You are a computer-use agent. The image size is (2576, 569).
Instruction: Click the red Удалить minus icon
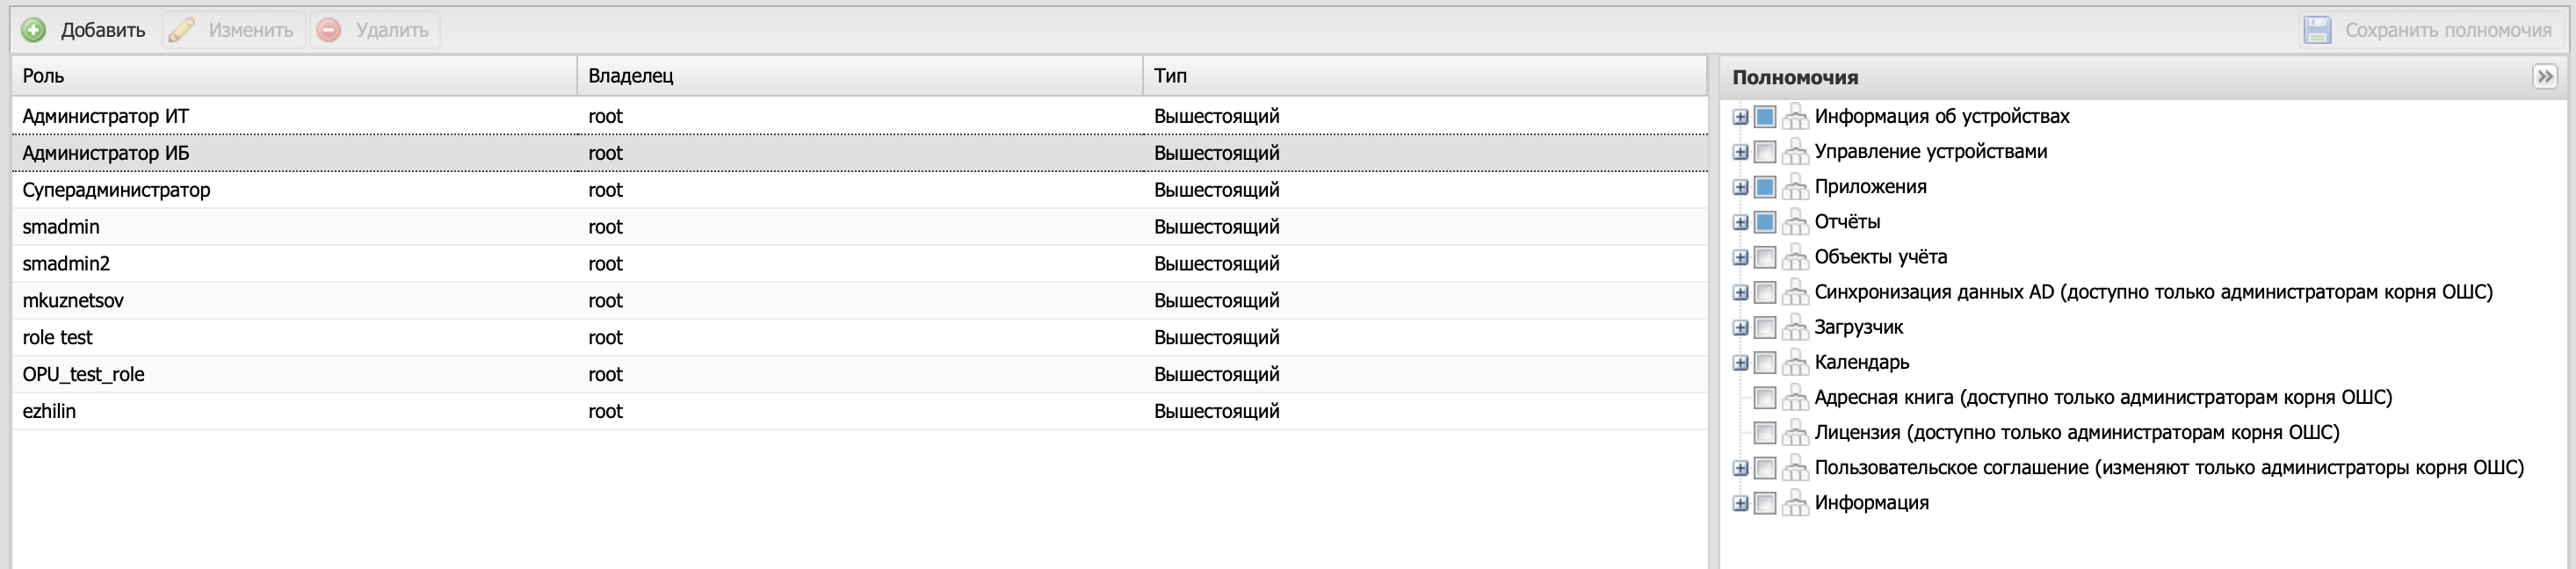(x=329, y=30)
